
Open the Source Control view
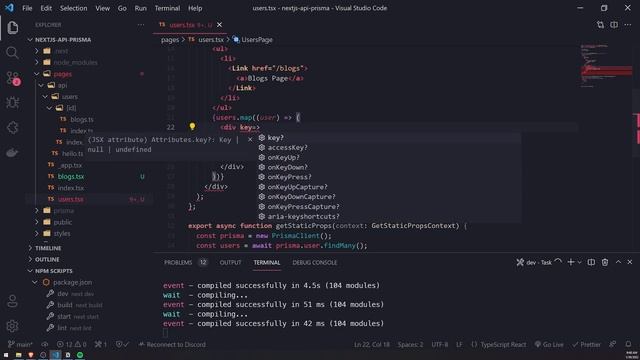12,78
